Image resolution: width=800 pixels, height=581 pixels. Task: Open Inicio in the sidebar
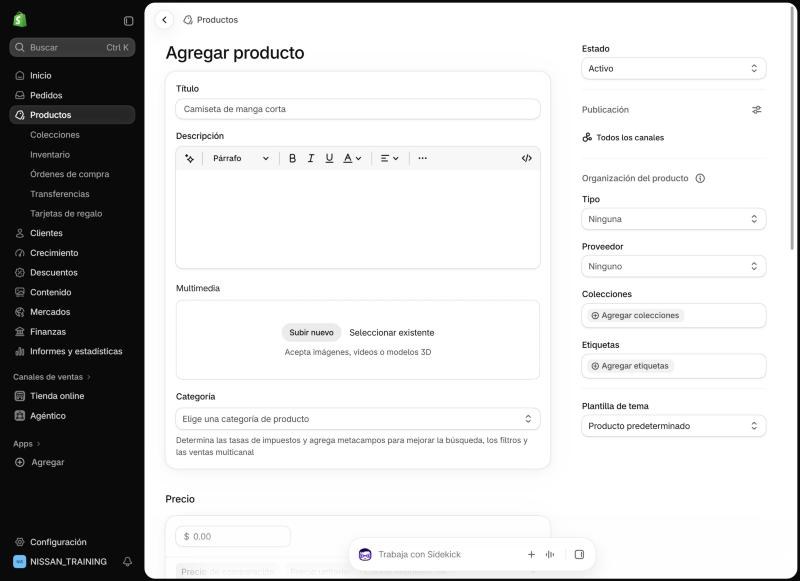pyautogui.click(x=72, y=75)
